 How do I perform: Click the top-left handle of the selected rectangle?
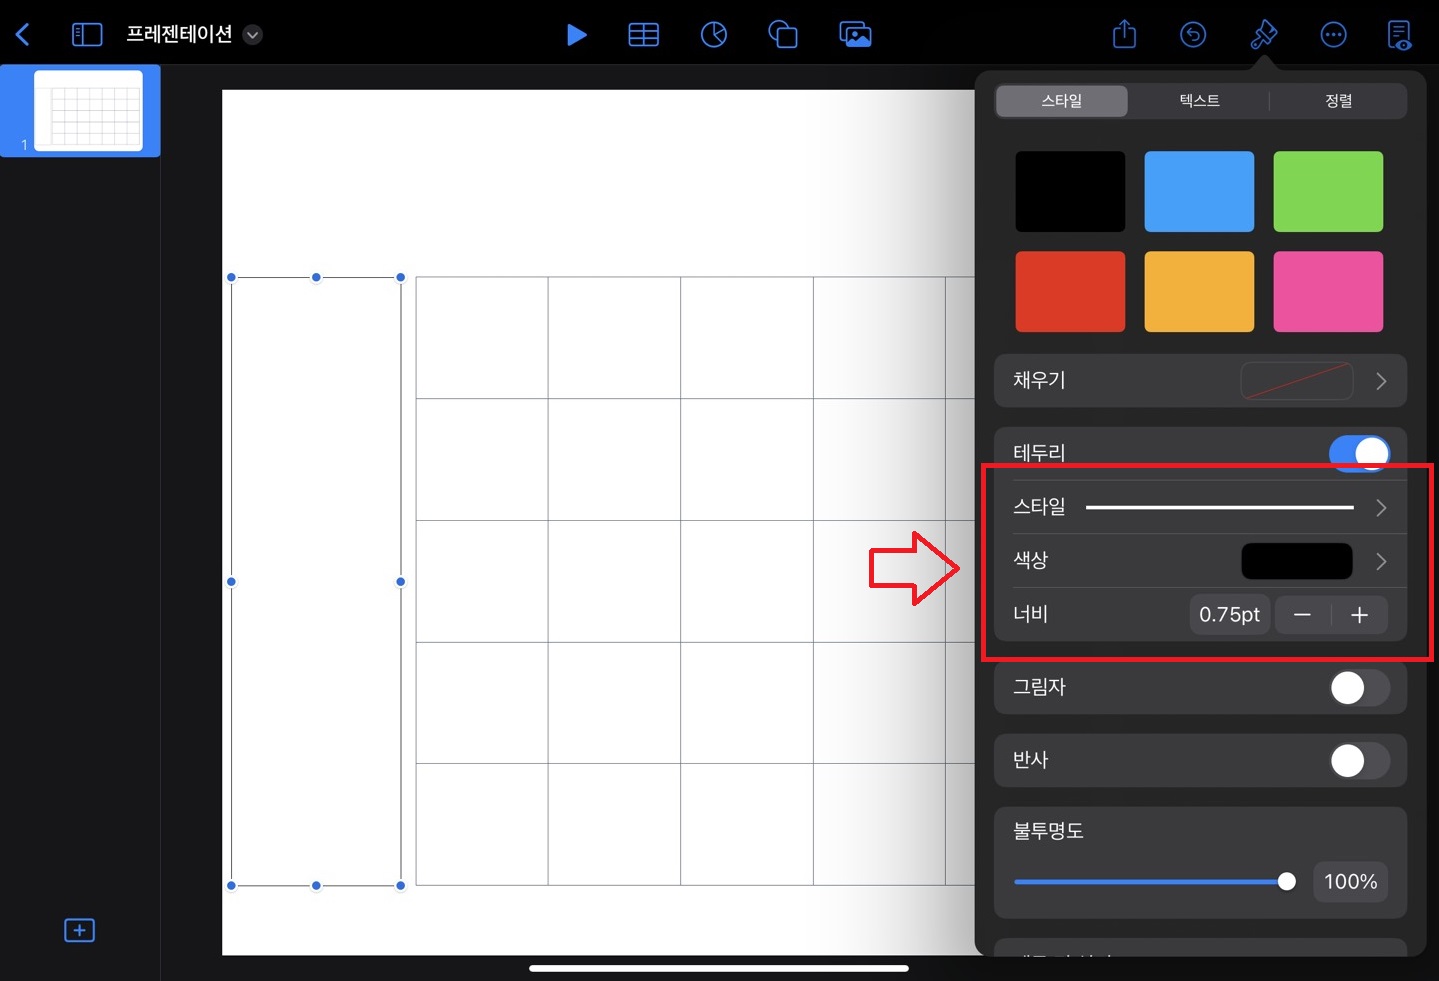click(231, 278)
